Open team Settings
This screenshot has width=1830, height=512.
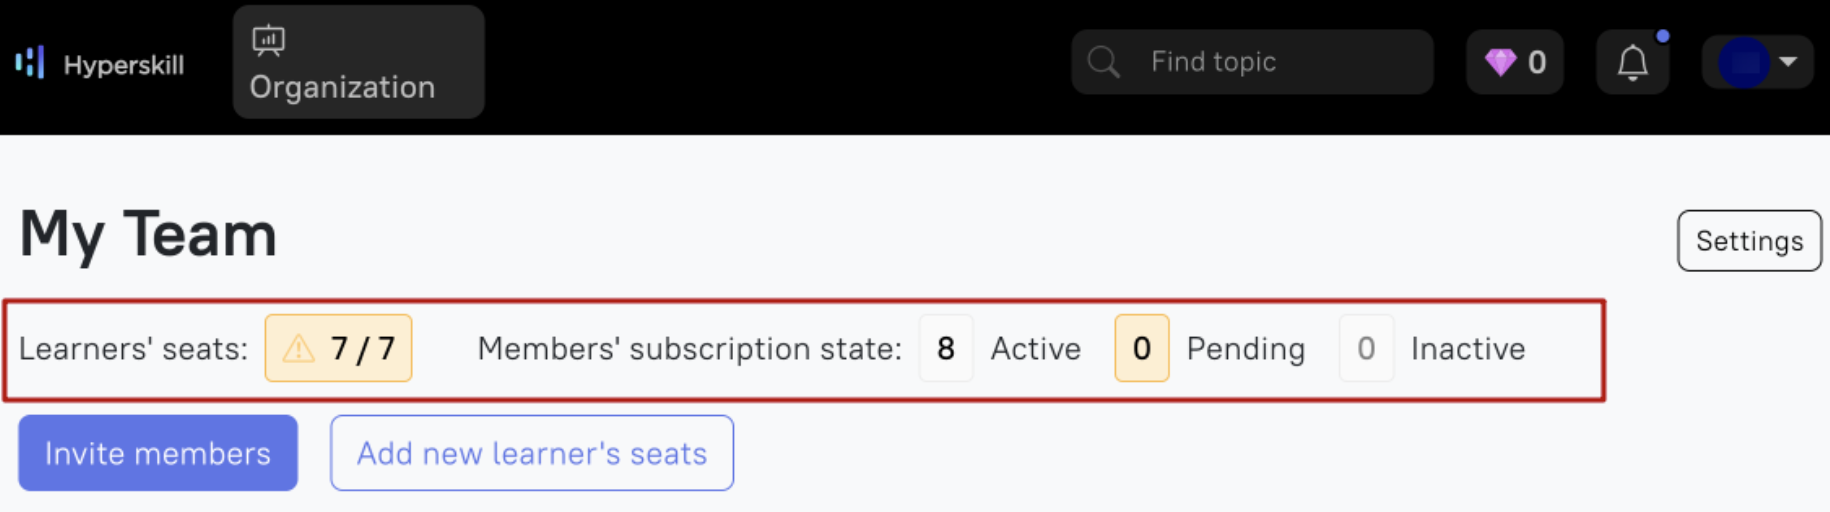pyautogui.click(x=1749, y=240)
